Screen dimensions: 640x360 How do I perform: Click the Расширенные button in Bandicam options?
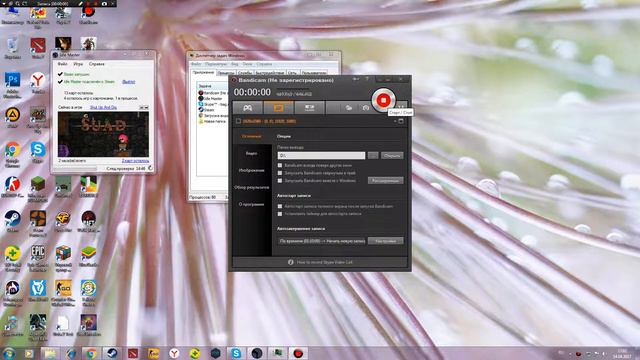[x=386, y=180]
